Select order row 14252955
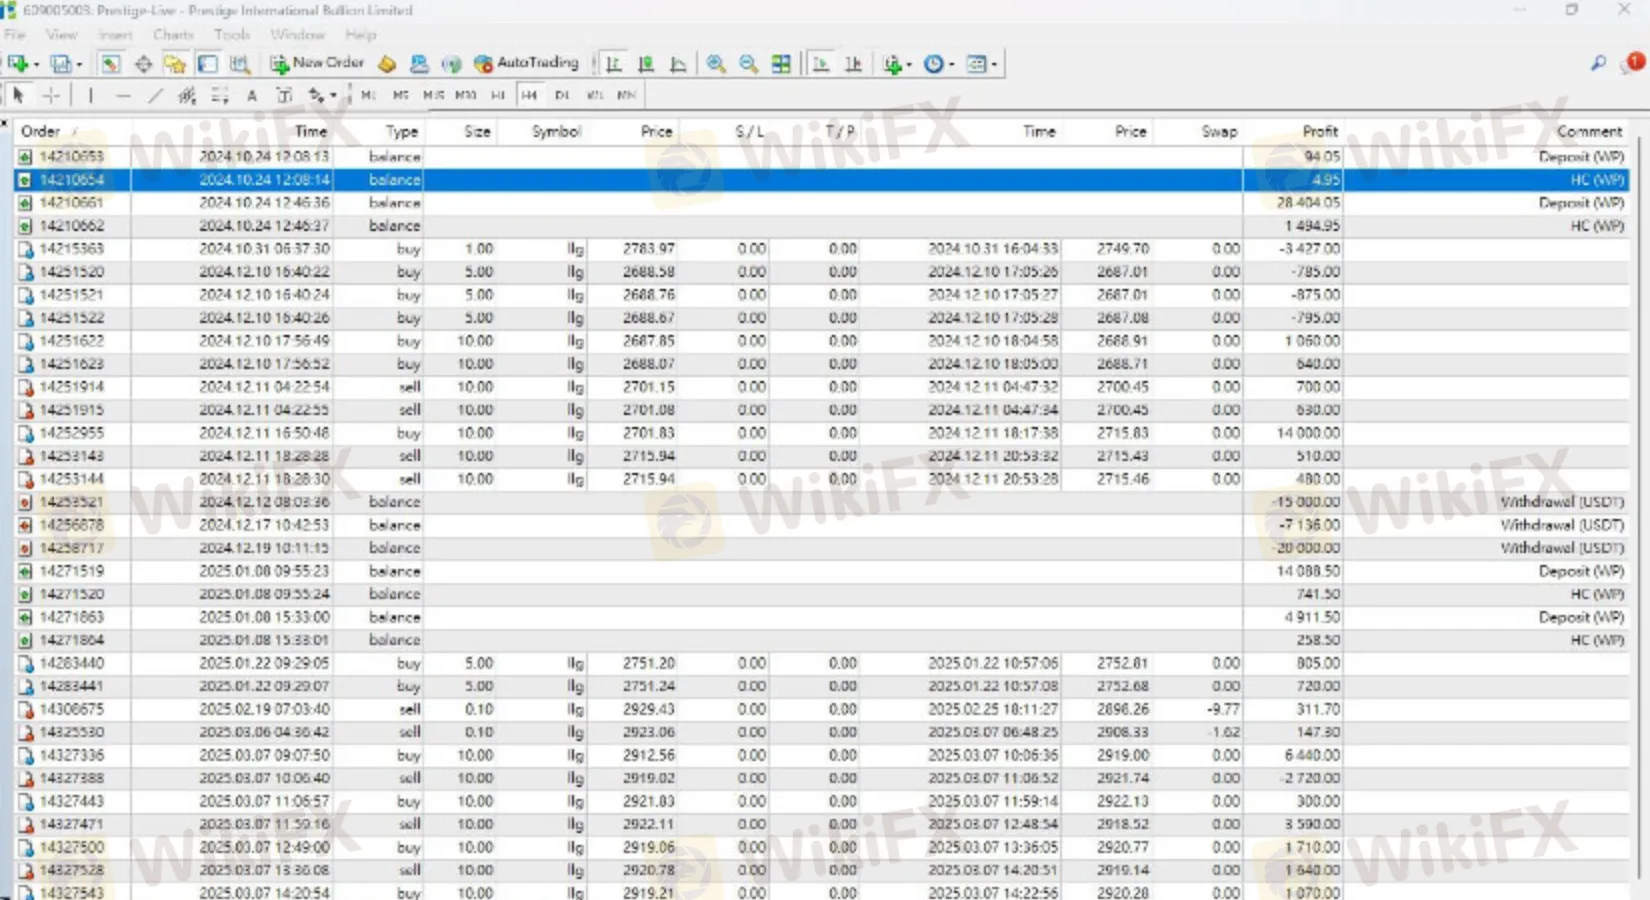The height and width of the screenshot is (900, 1650). (x=72, y=433)
